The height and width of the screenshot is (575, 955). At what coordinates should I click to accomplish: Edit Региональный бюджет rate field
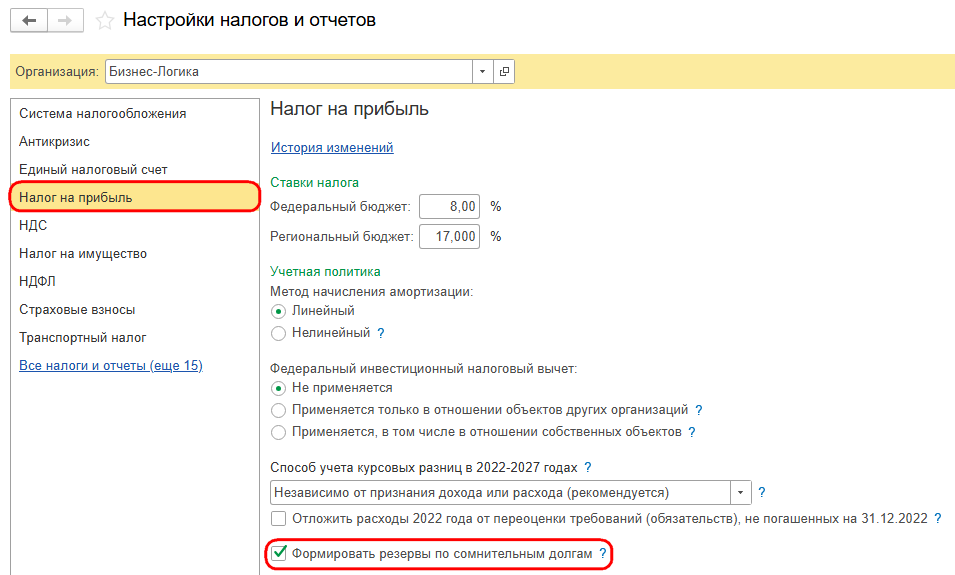pos(449,236)
